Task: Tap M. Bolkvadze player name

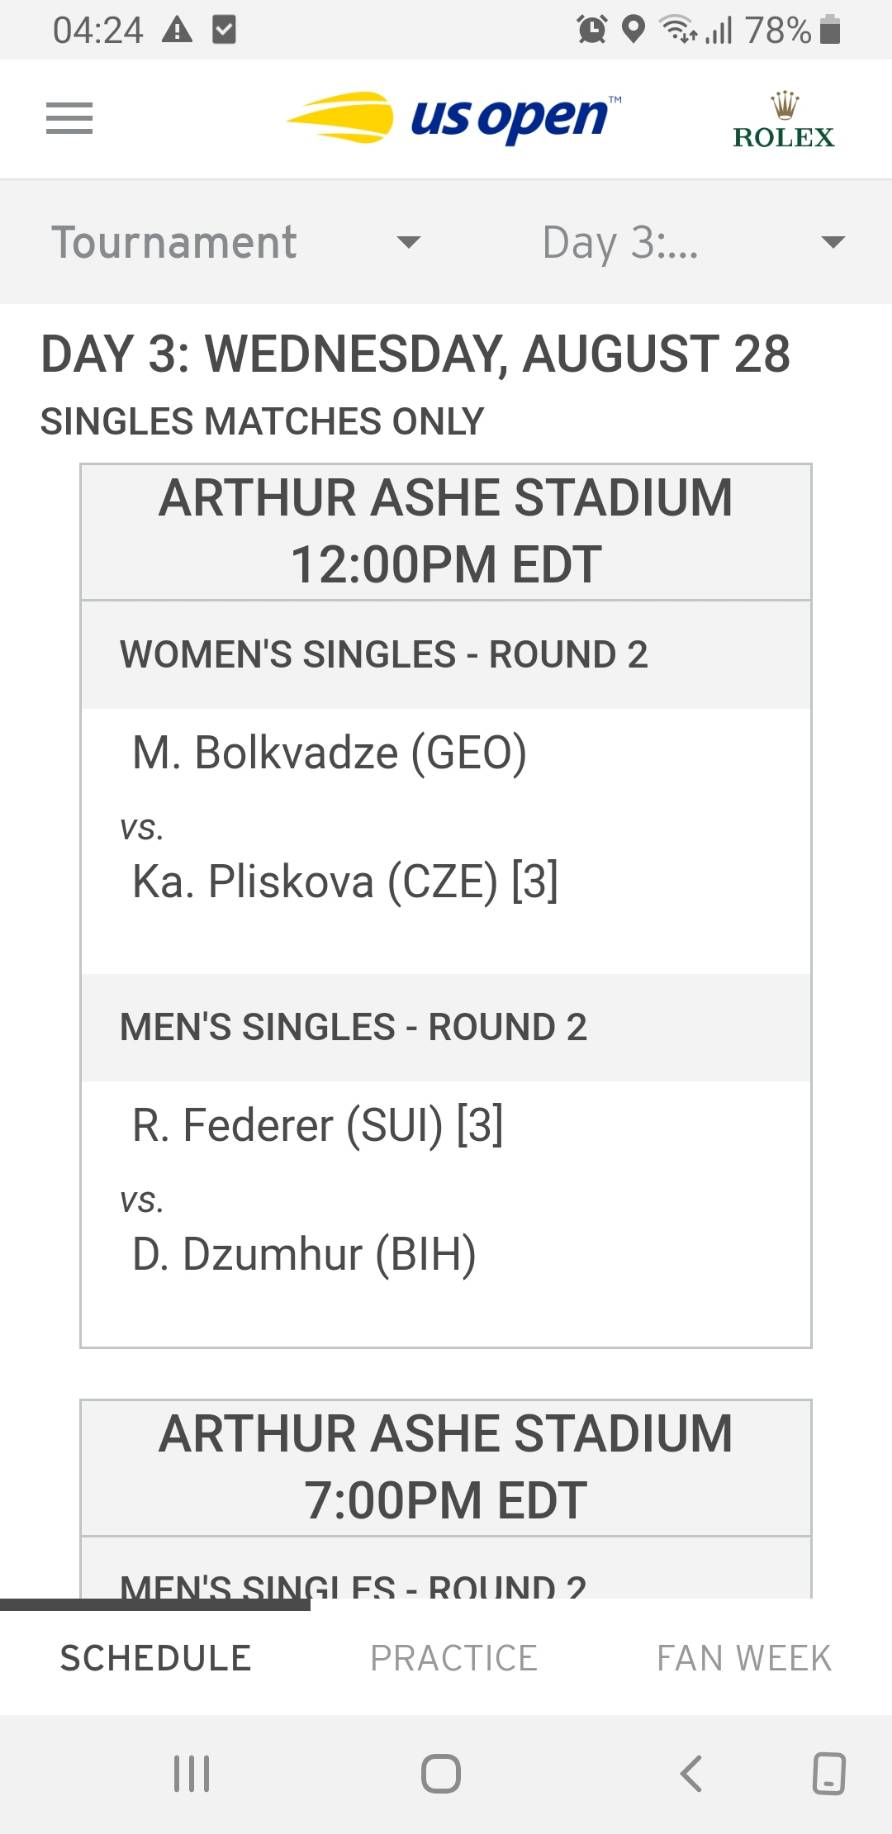Action: coord(329,752)
